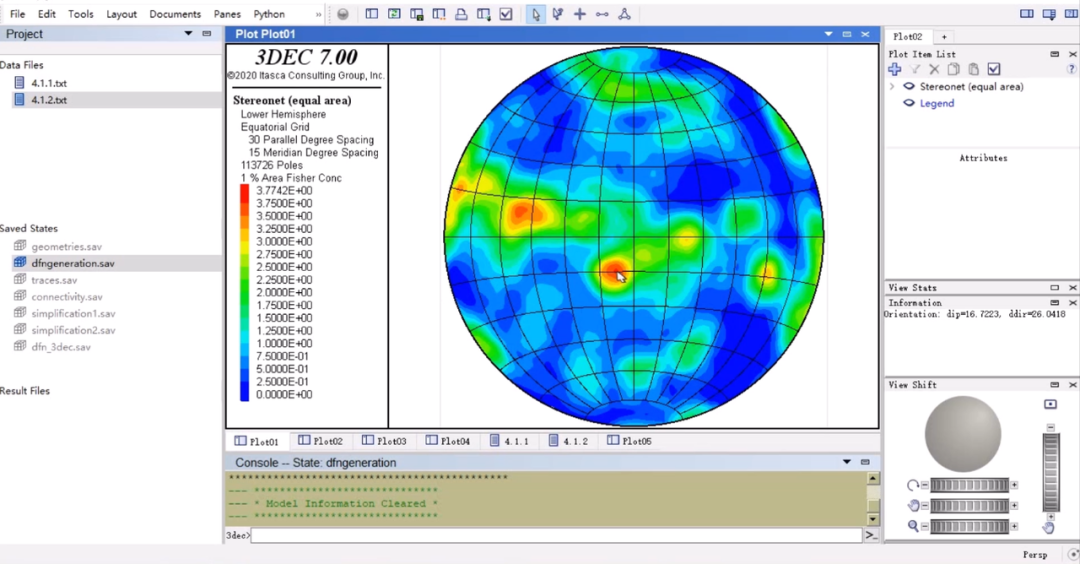Click the X delete icon in Plot Item List
This screenshot has width=1080, height=564.
click(x=934, y=69)
